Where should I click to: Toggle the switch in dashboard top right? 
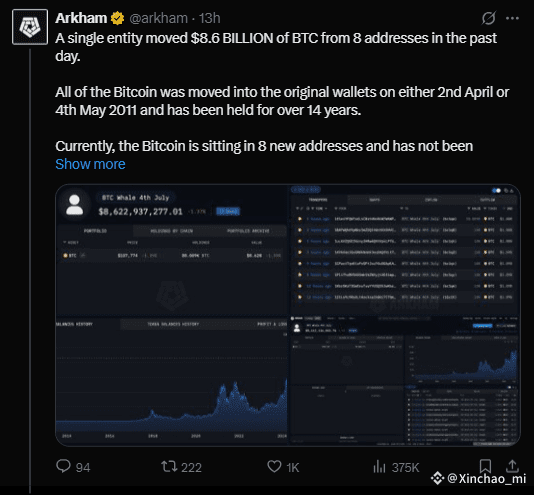pos(497,190)
